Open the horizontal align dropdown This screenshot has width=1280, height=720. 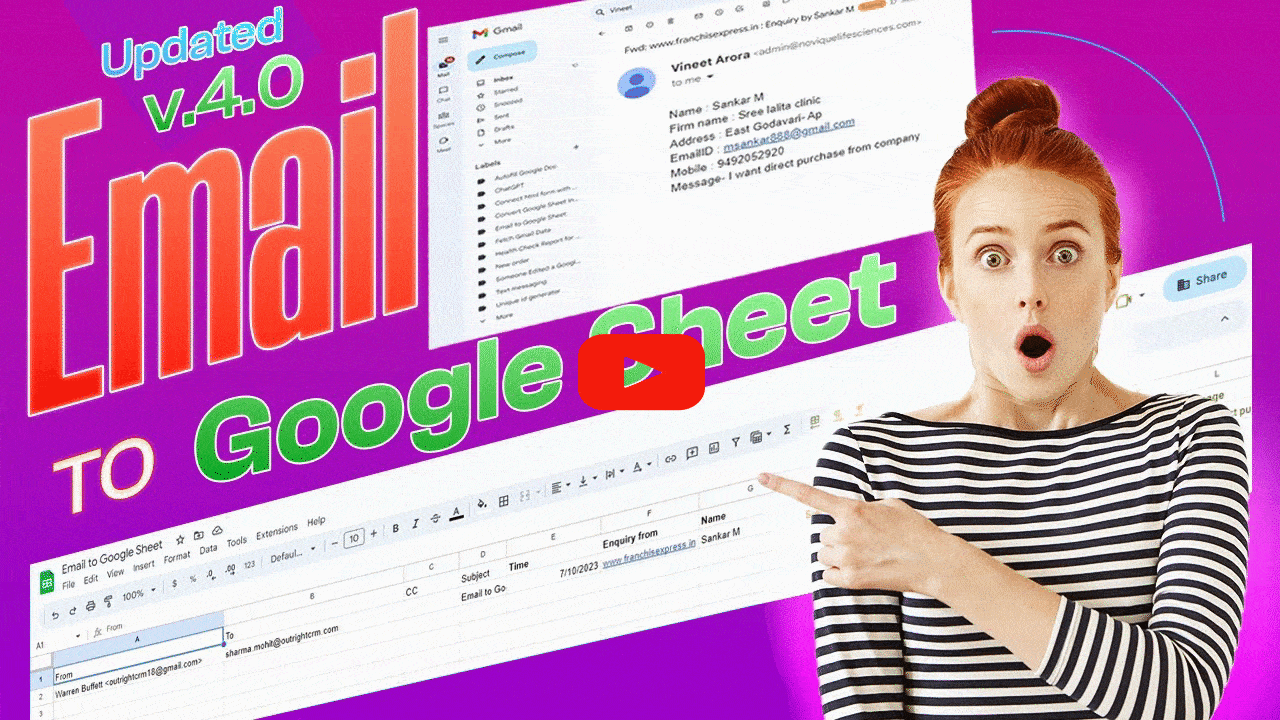click(561, 488)
